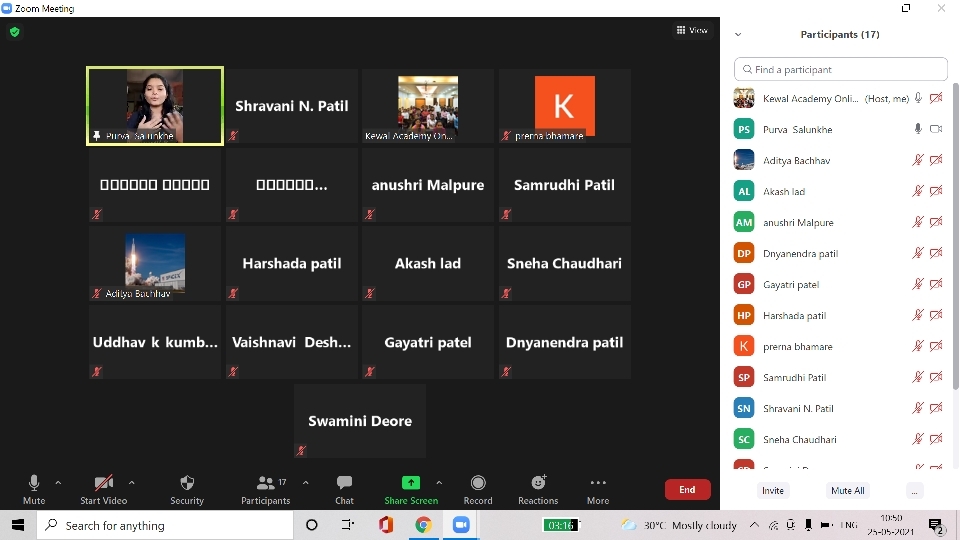Open the participants panel ellipsis menu
This screenshot has width=960, height=540.
point(914,491)
